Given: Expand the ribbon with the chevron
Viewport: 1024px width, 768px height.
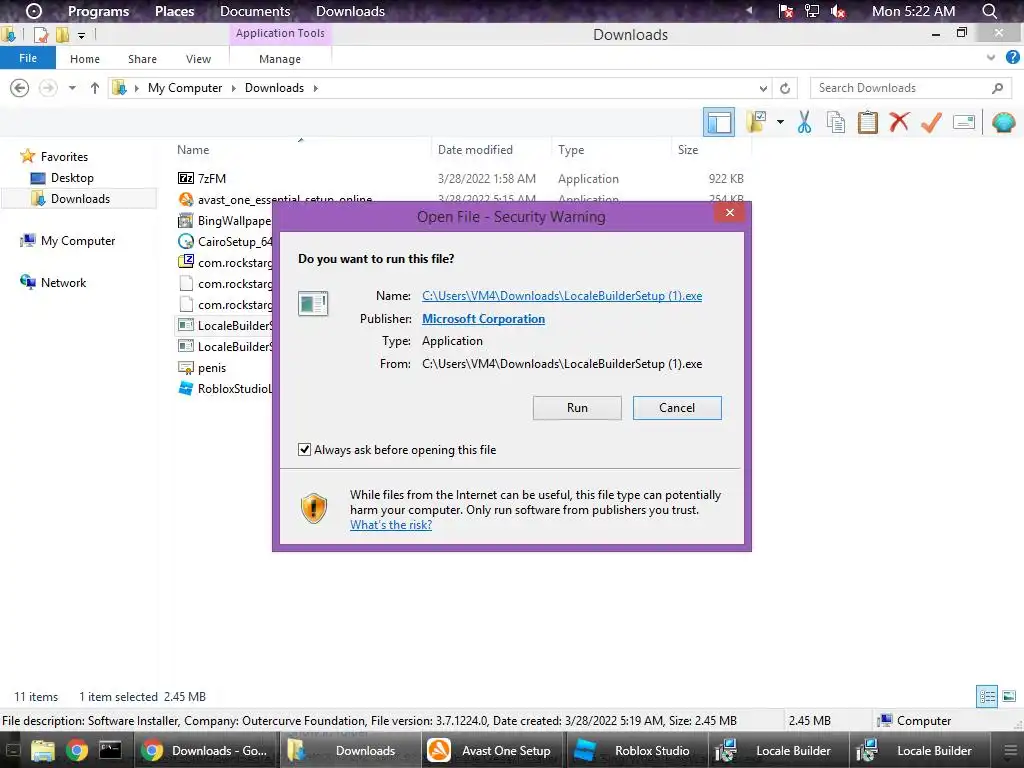Looking at the screenshot, I should [x=991, y=57].
